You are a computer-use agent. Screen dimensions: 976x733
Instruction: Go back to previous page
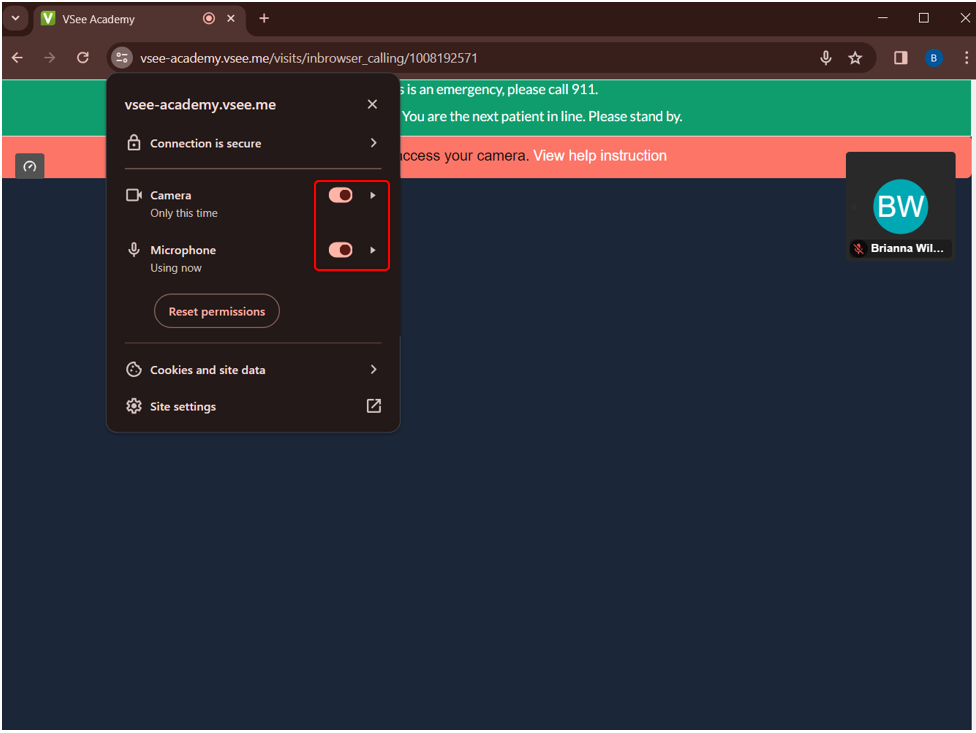tap(17, 58)
